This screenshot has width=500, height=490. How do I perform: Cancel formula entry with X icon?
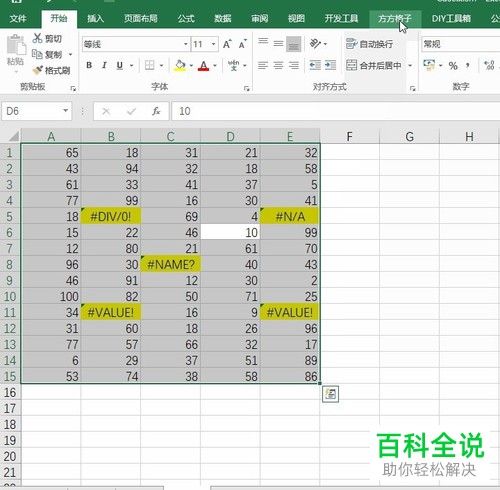106,111
